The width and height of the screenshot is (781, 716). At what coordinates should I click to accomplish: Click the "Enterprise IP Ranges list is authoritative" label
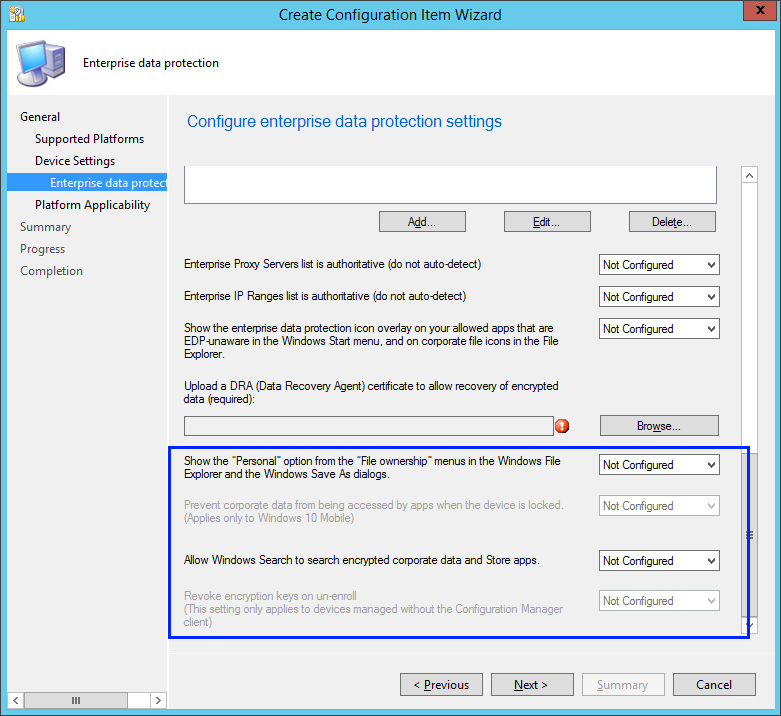point(325,296)
